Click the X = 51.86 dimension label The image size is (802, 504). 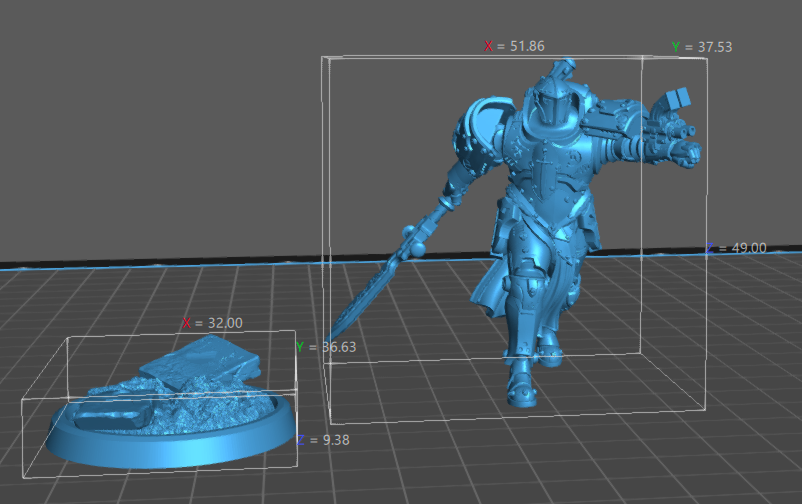point(514,46)
